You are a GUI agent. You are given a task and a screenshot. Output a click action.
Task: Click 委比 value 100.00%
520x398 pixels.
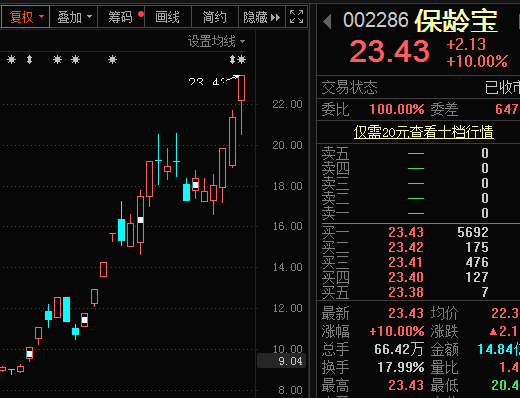(397, 109)
